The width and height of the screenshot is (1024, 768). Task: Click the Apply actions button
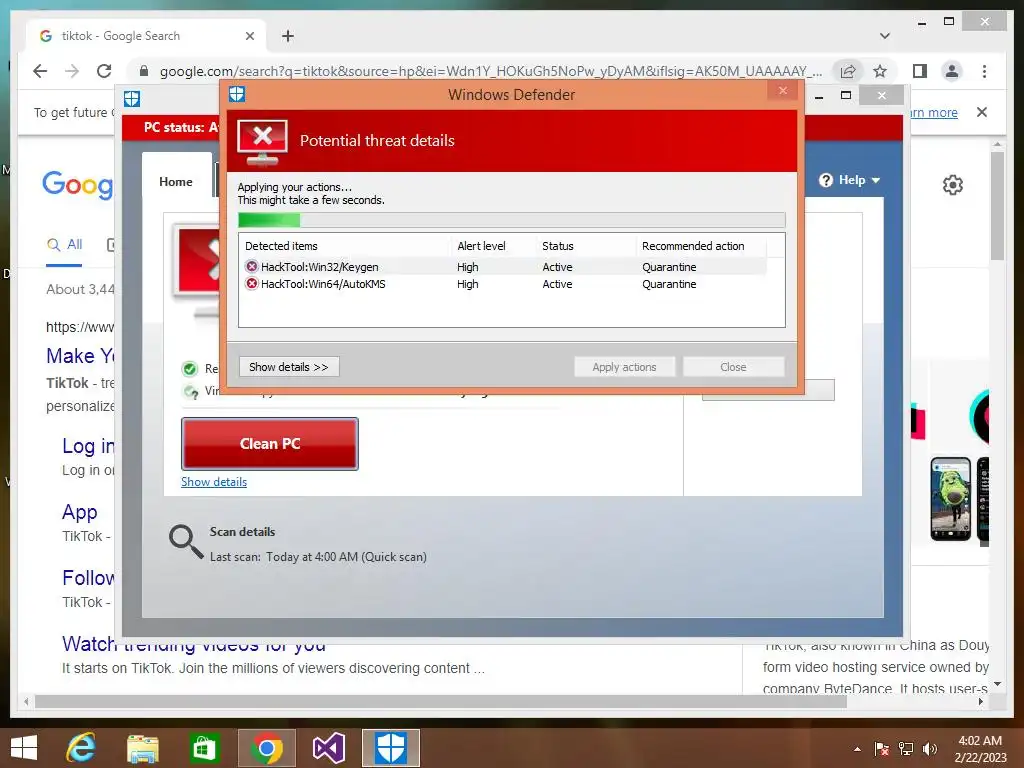point(624,367)
